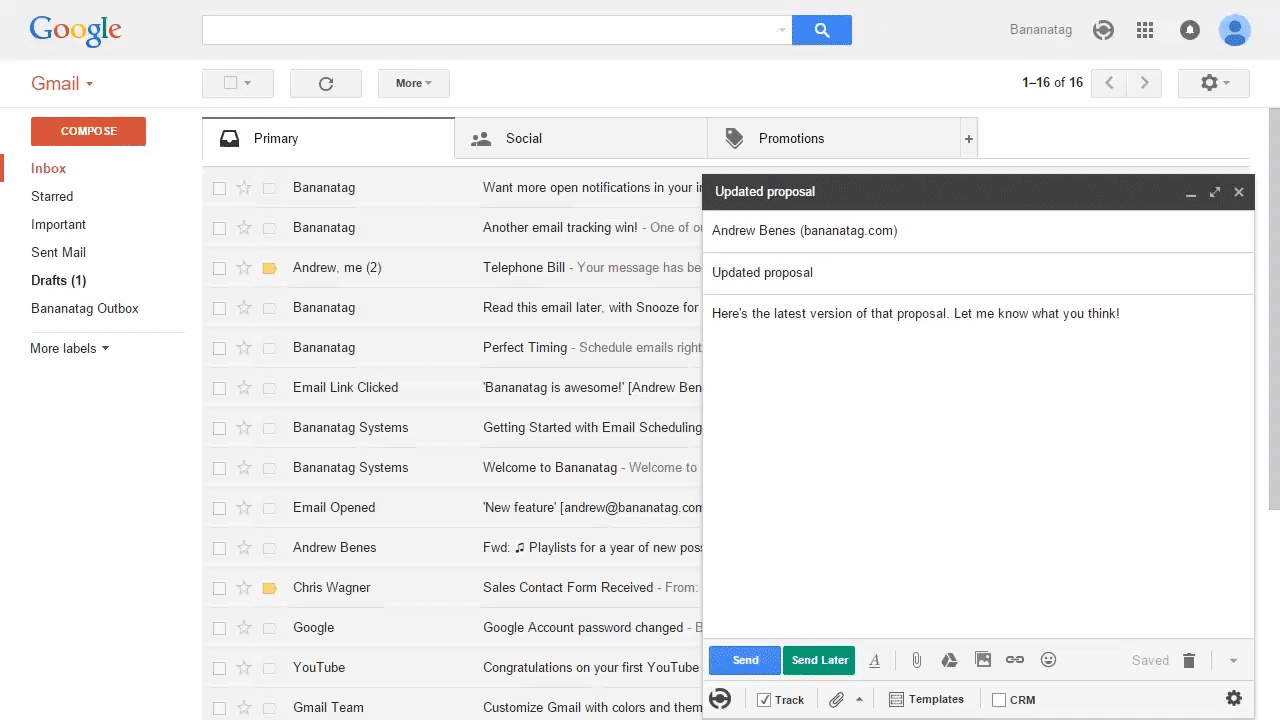The width and height of the screenshot is (1280, 720).
Task: Toggle importance marker on Andrew, me row
Action: pyautogui.click(x=269, y=268)
